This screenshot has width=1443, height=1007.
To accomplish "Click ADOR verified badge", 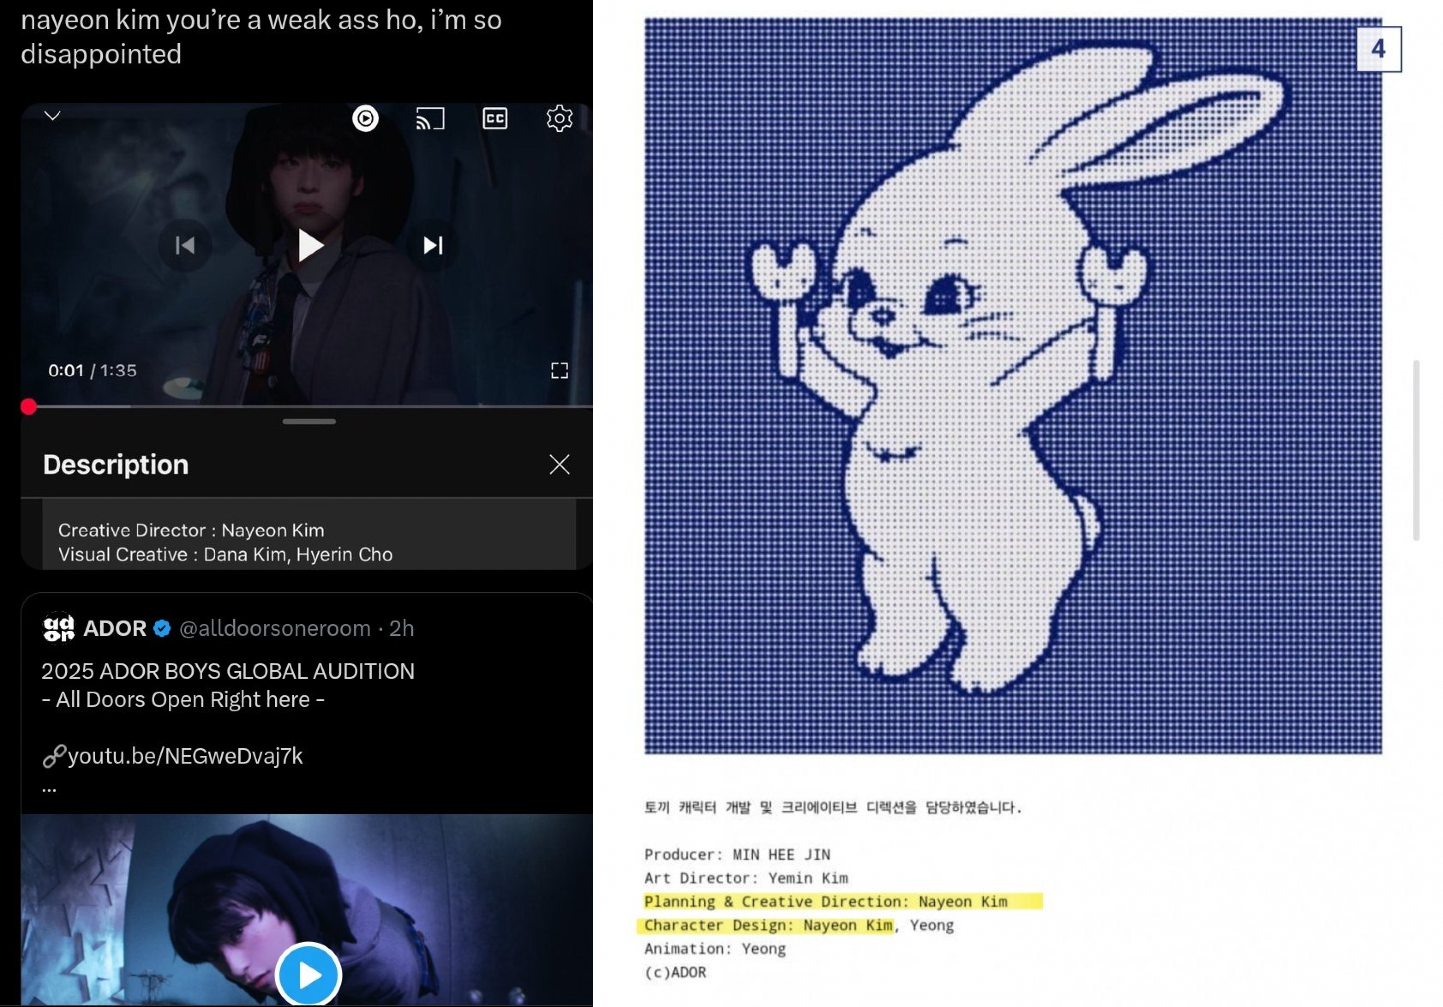I will [162, 628].
